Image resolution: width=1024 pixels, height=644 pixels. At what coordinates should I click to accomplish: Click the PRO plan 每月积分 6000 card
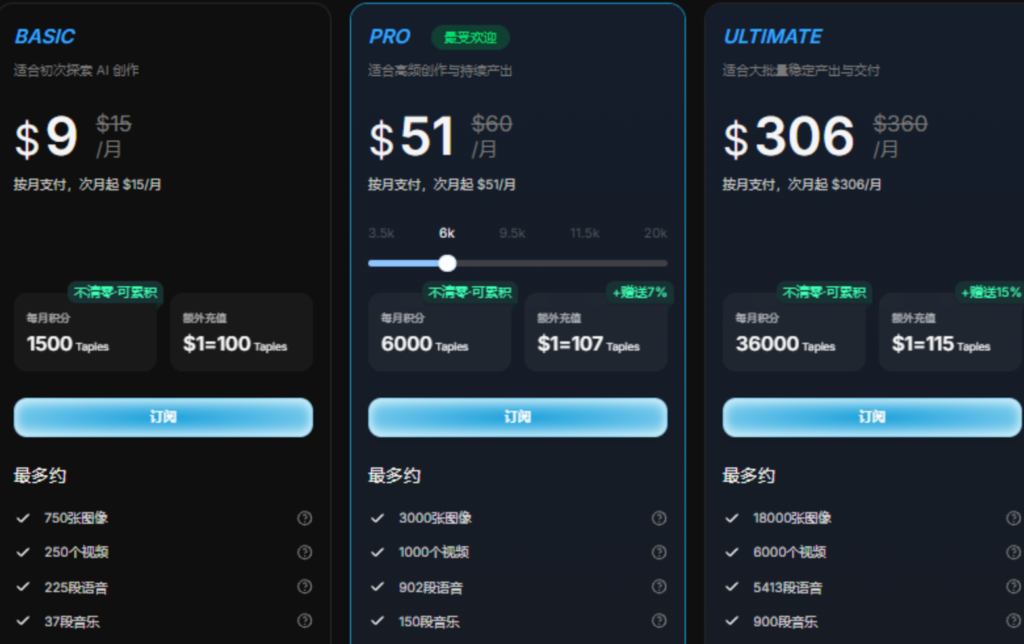point(439,333)
